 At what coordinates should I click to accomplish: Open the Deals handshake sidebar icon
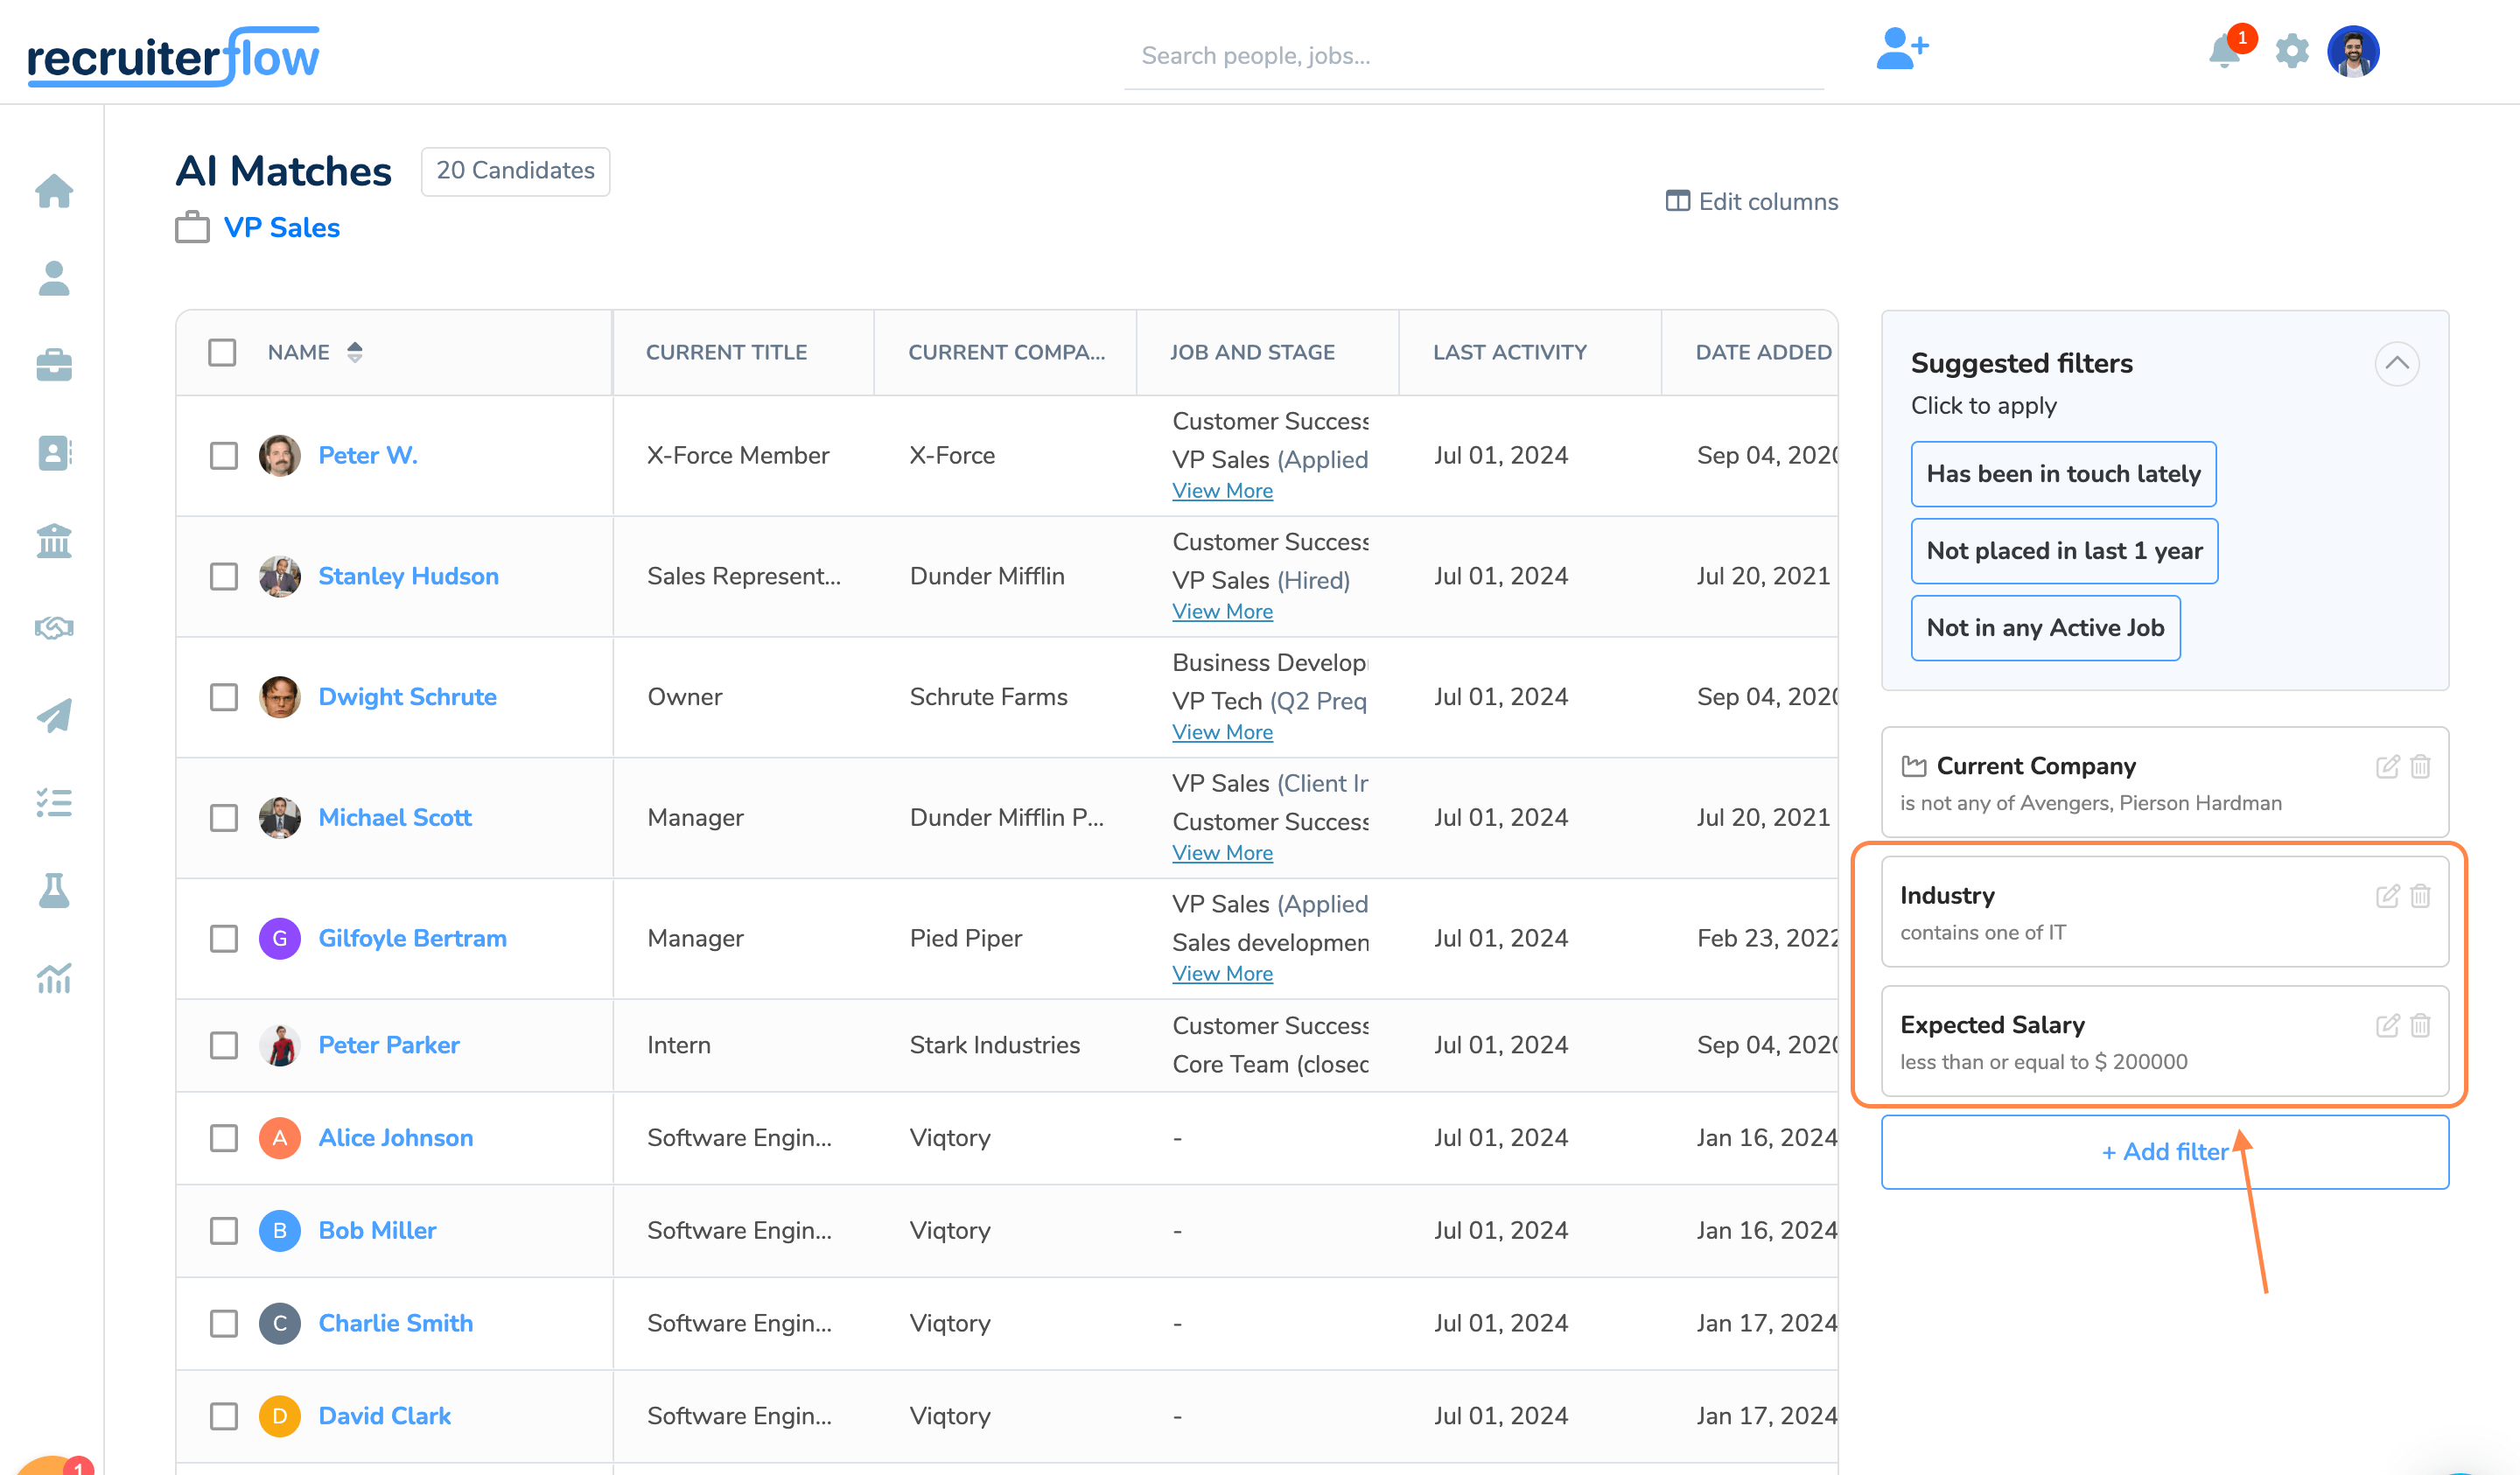54,628
